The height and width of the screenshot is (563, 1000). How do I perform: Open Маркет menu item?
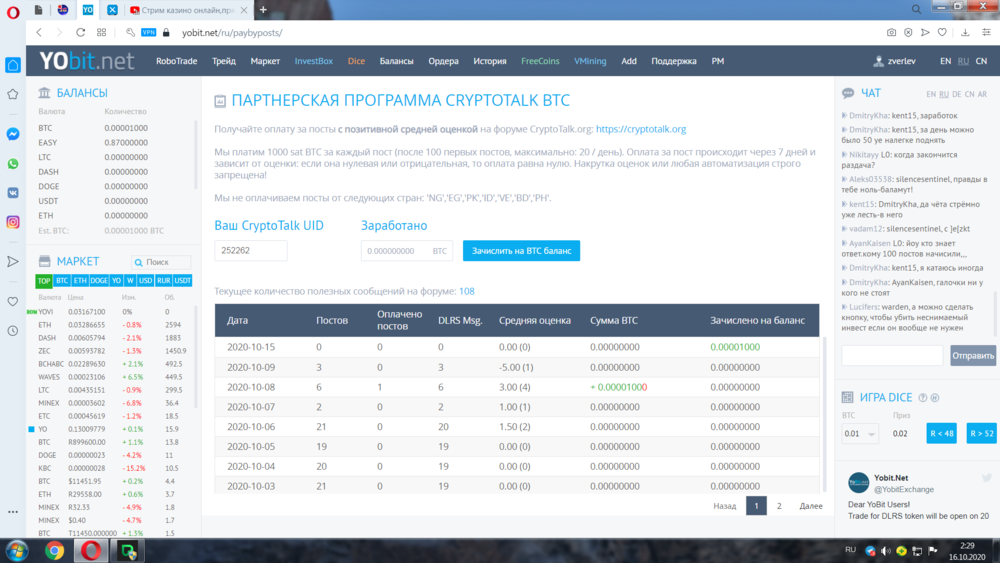(265, 61)
